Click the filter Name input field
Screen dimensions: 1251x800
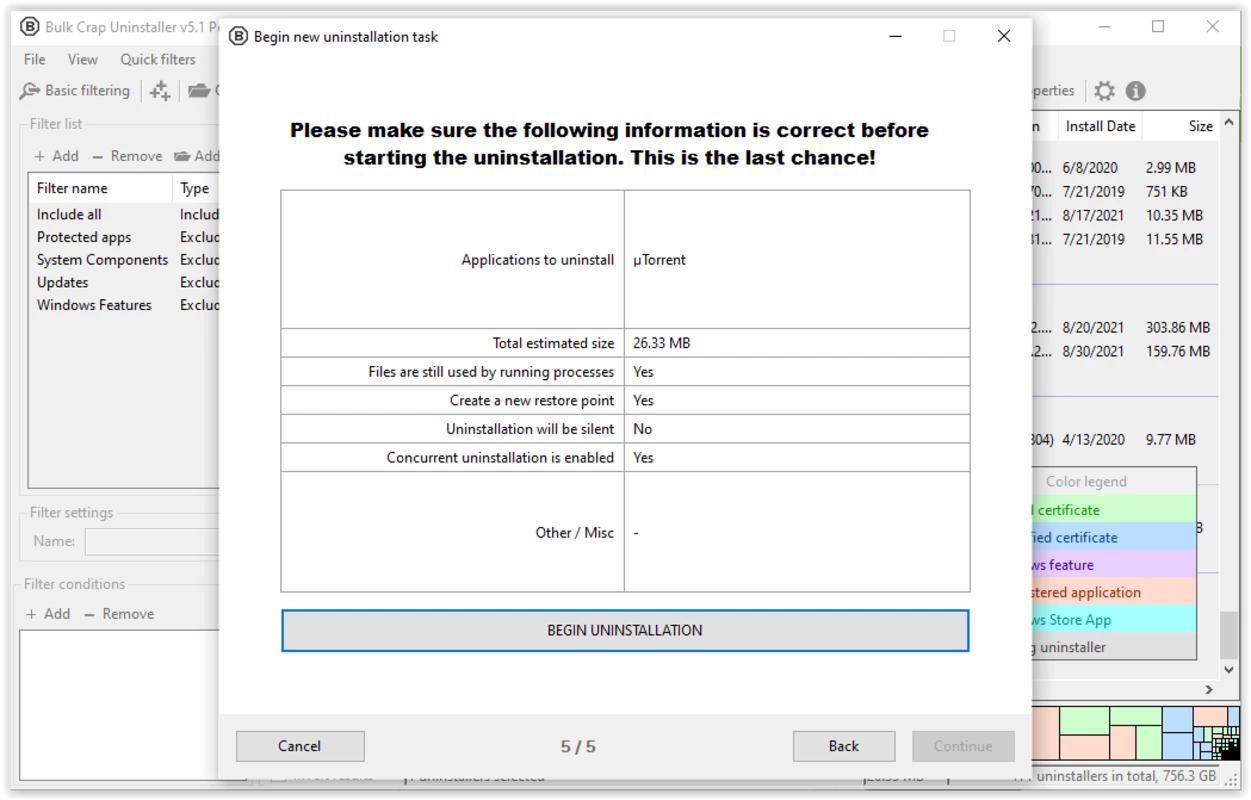point(152,542)
